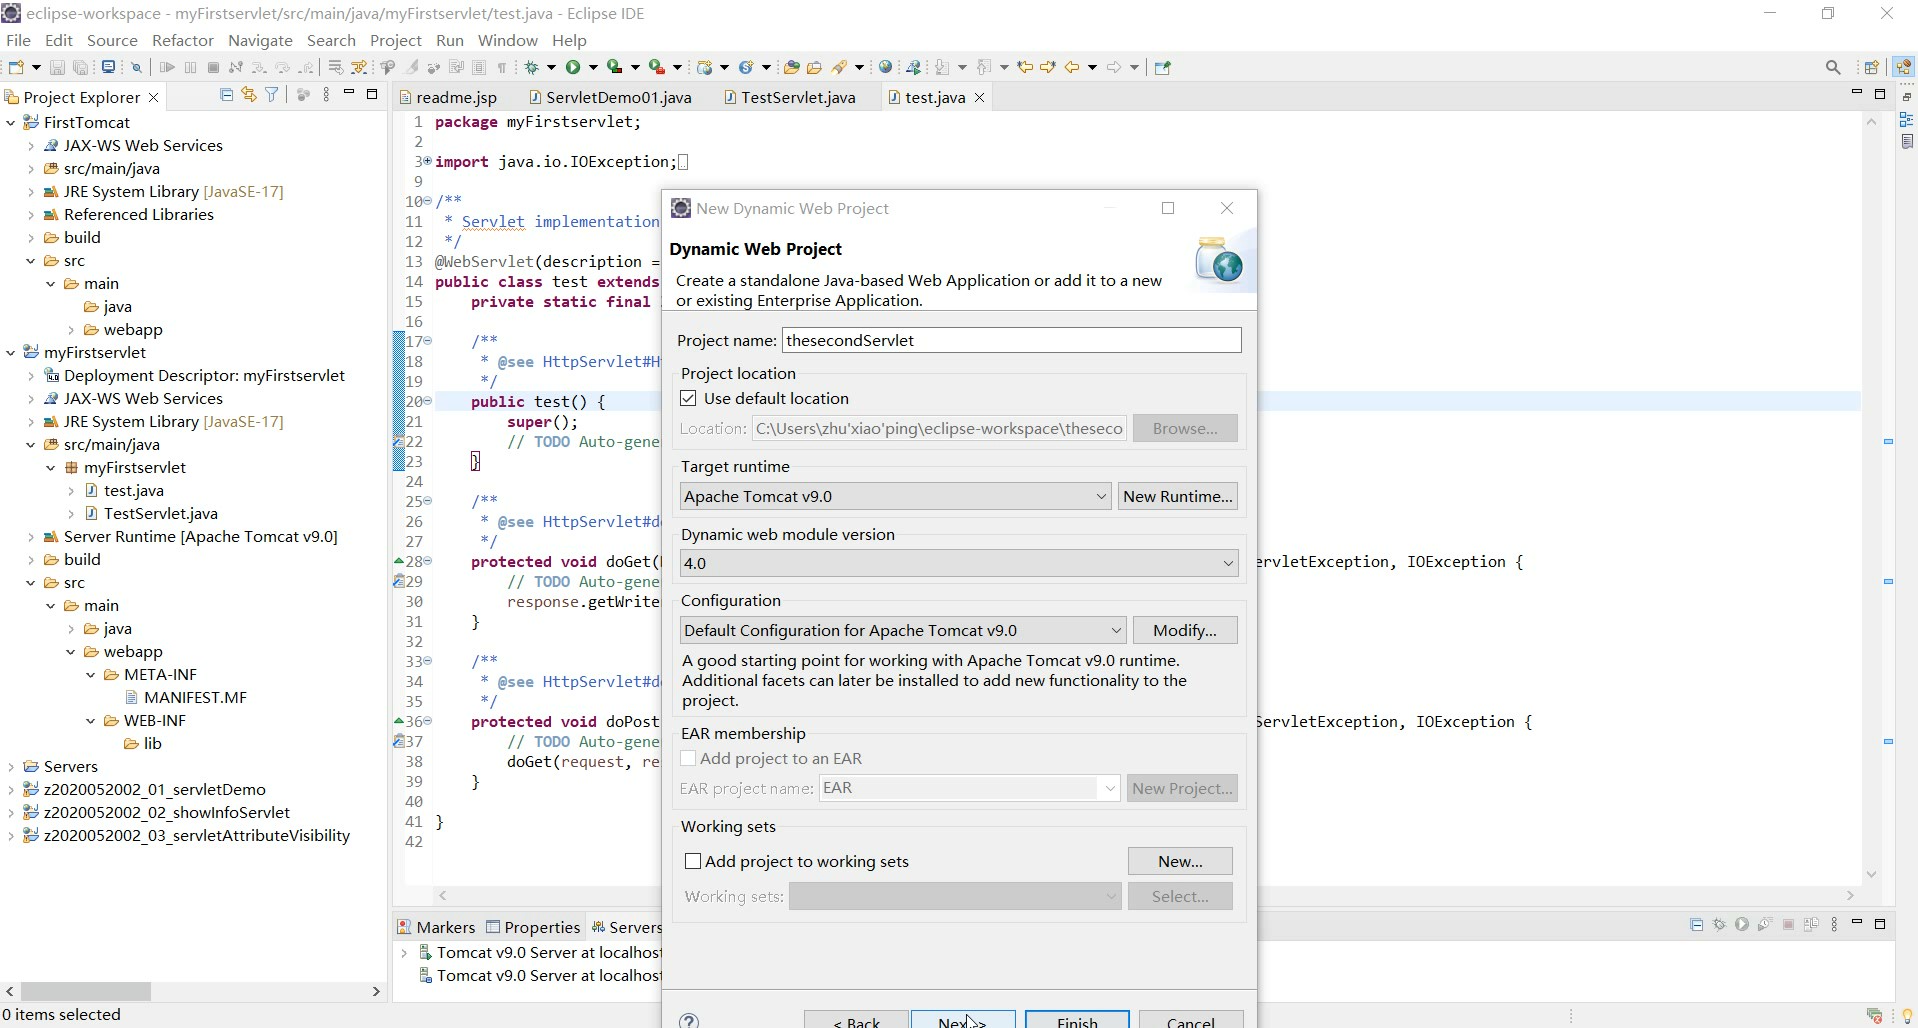
Task: Click the Project name input field
Action: [x=1012, y=340]
